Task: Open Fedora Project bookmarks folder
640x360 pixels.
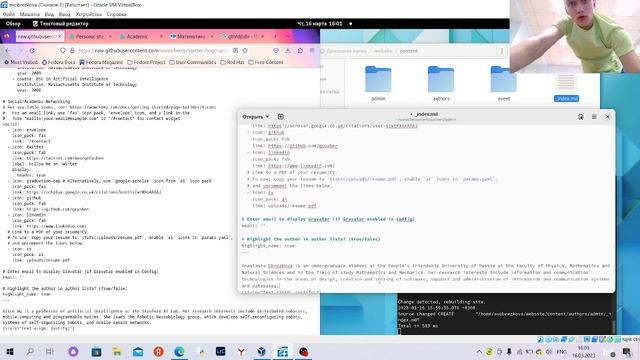Action: [146, 62]
